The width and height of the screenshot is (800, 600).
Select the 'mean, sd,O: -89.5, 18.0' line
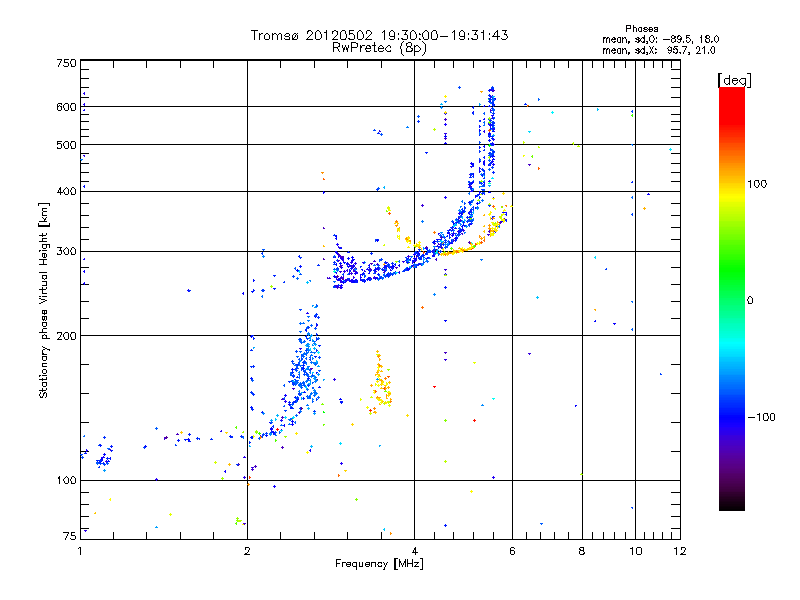click(x=661, y=39)
